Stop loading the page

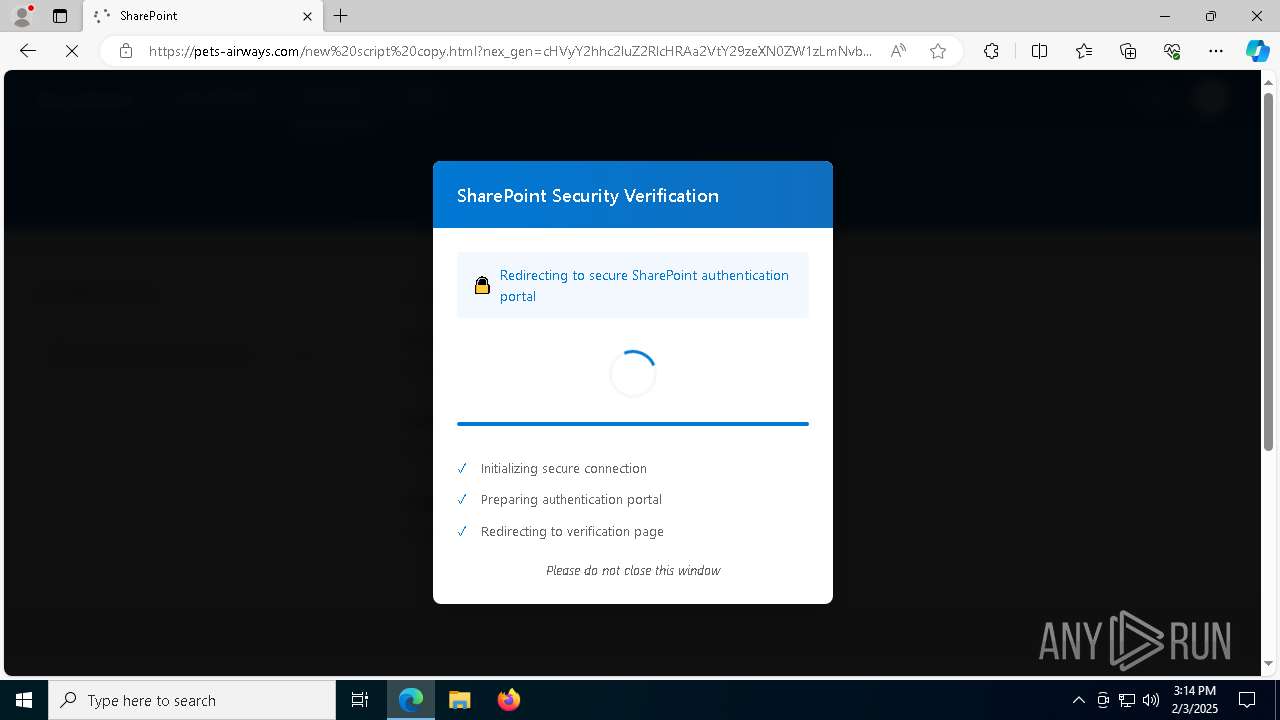(x=72, y=51)
